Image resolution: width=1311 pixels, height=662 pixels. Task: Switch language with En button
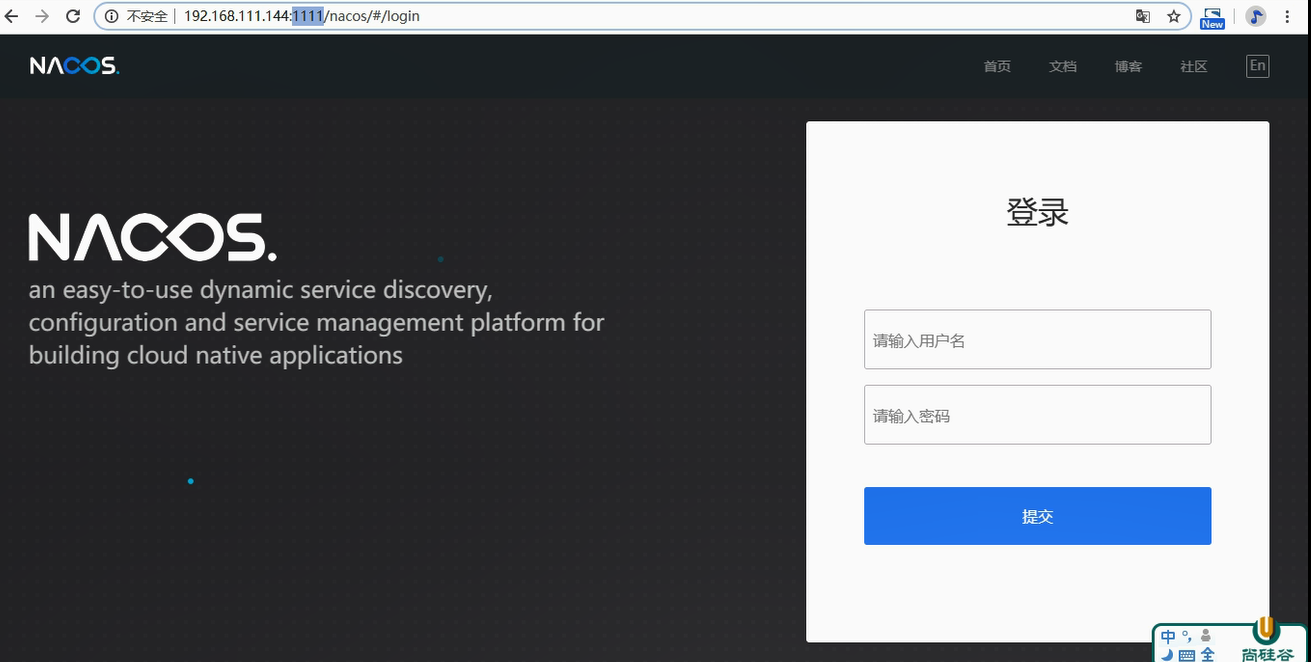1257,66
